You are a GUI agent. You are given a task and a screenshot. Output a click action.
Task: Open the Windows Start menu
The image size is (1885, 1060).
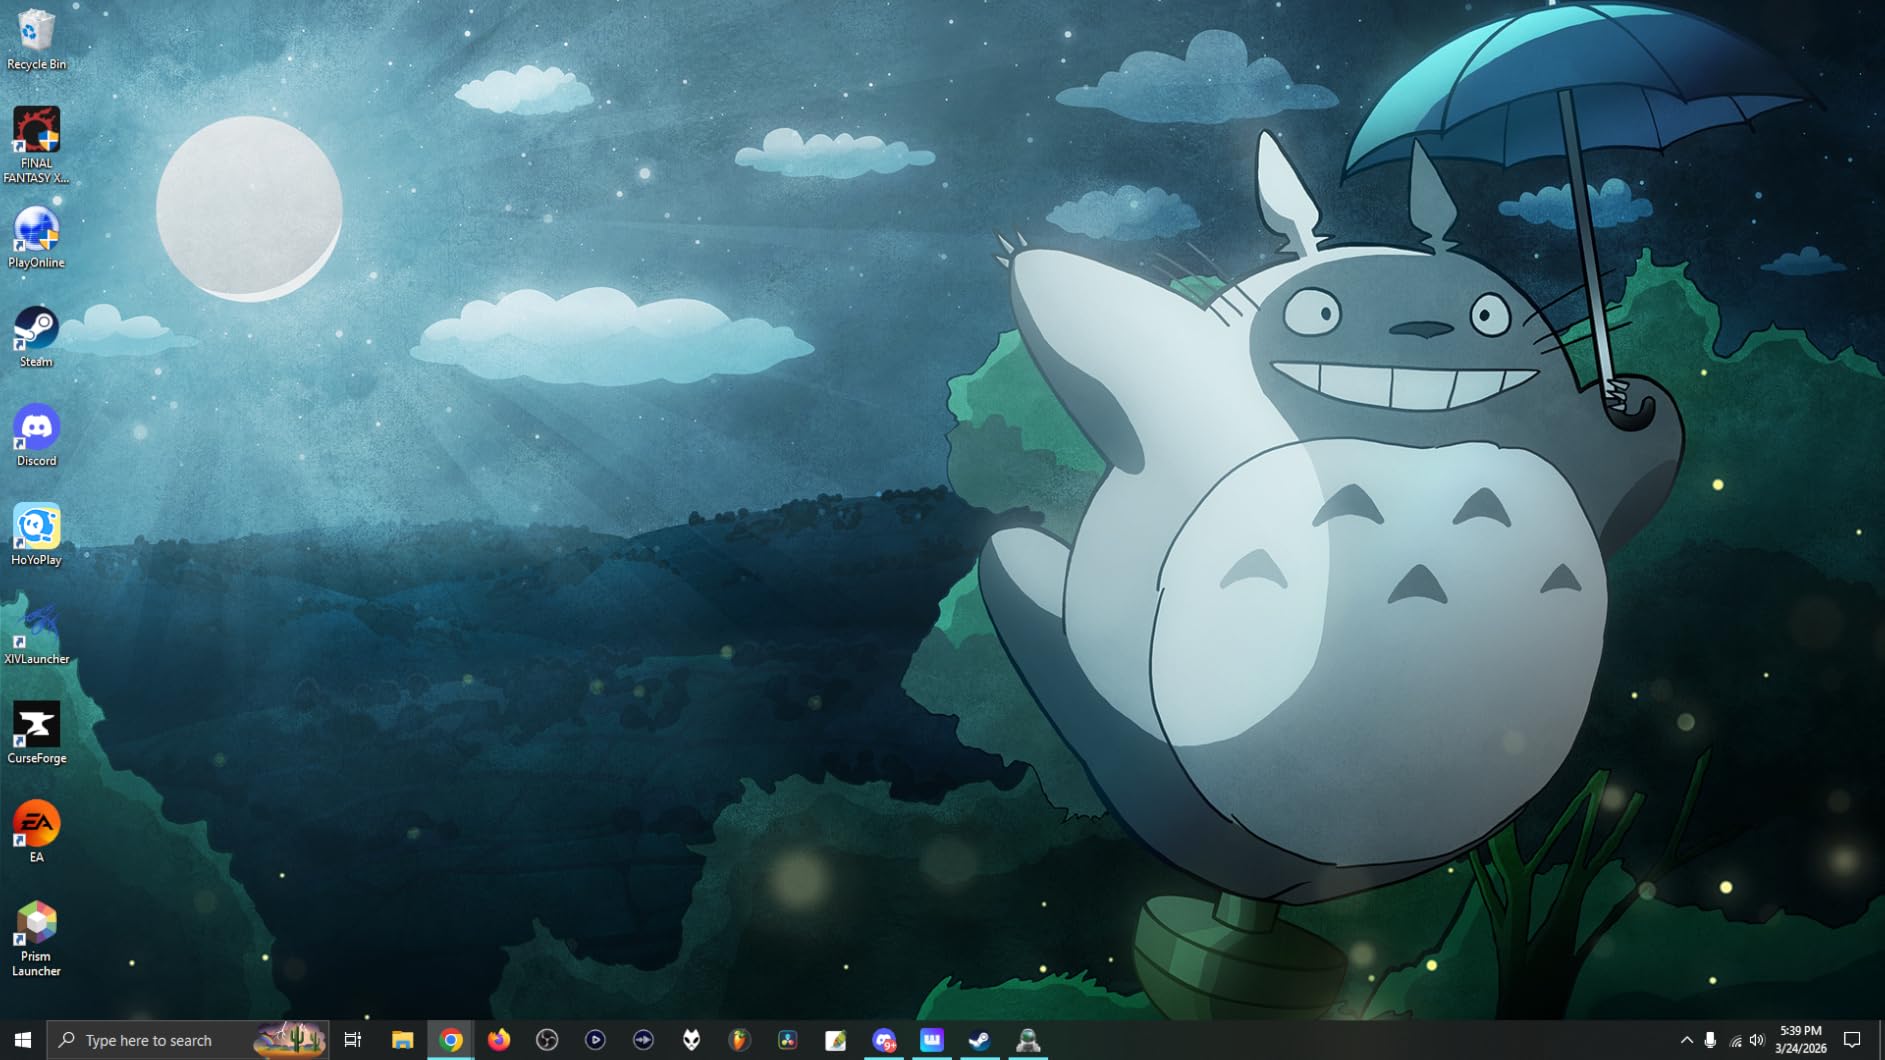click(23, 1040)
